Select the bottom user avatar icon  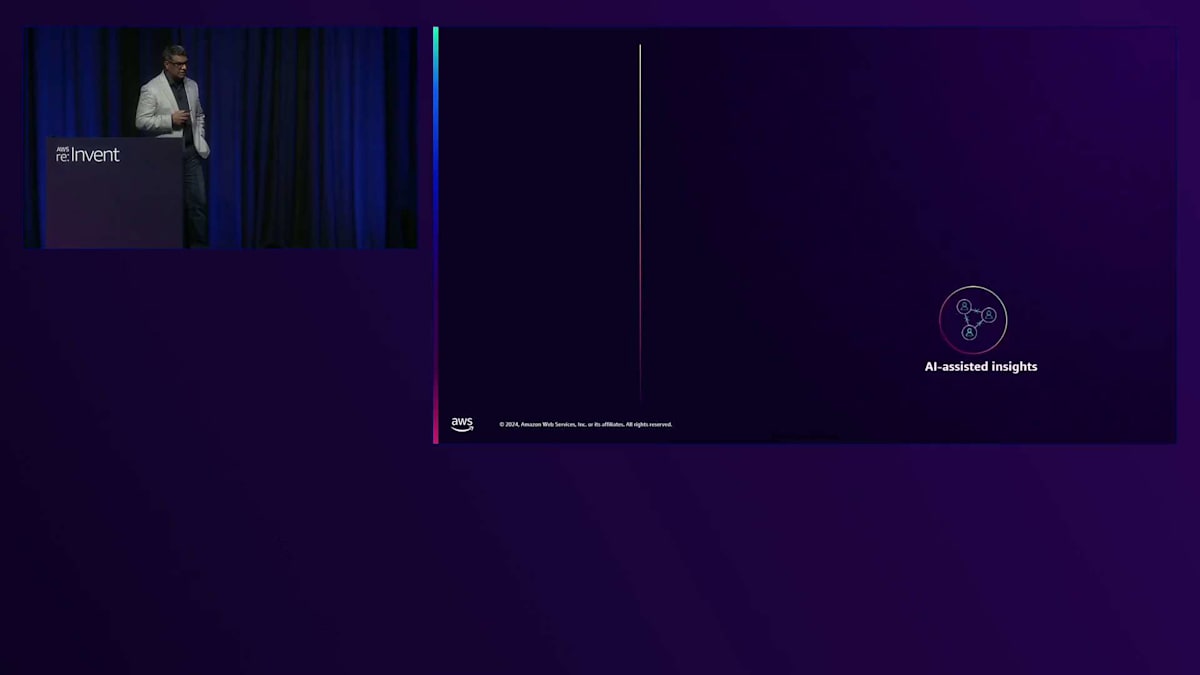[x=970, y=332]
